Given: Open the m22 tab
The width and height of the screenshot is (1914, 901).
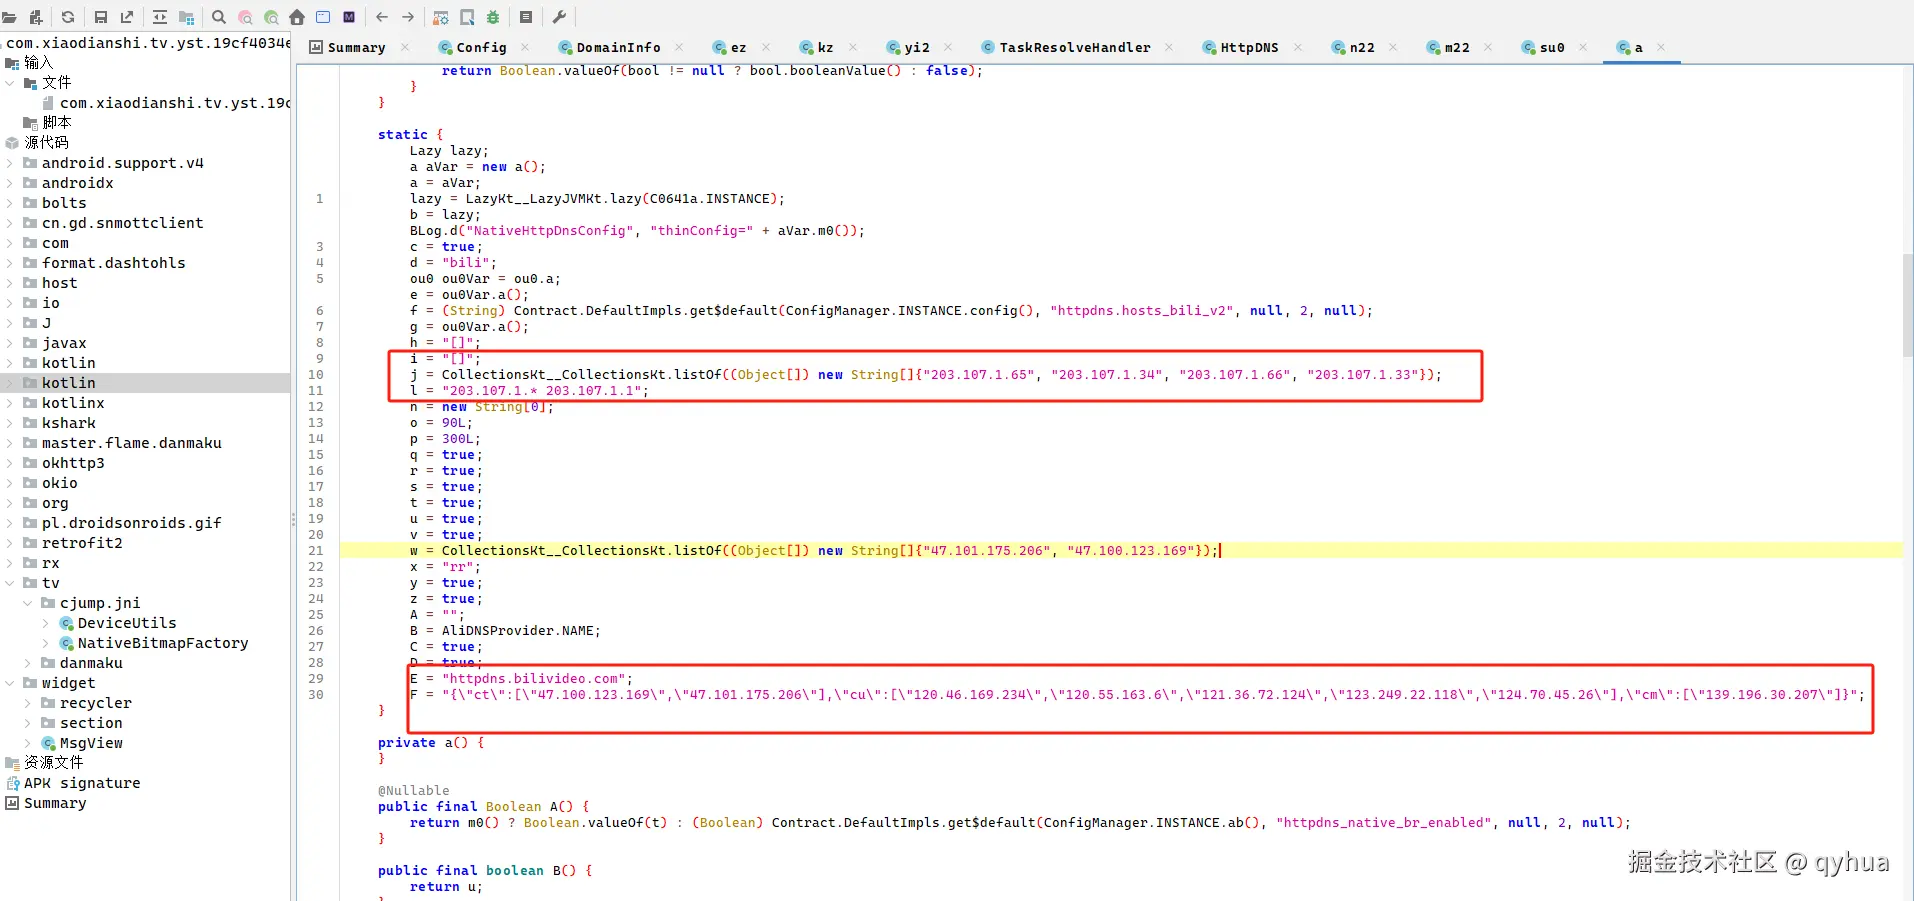Looking at the screenshot, I should pyautogui.click(x=1448, y=47).
